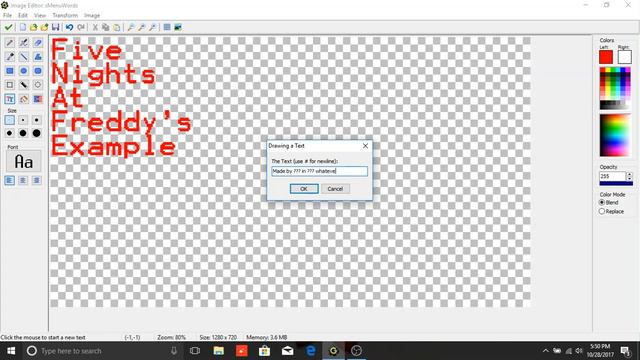Viewport: 640px width, 360px height.
Task: Set text alignment to right
Action: (37, 180)
